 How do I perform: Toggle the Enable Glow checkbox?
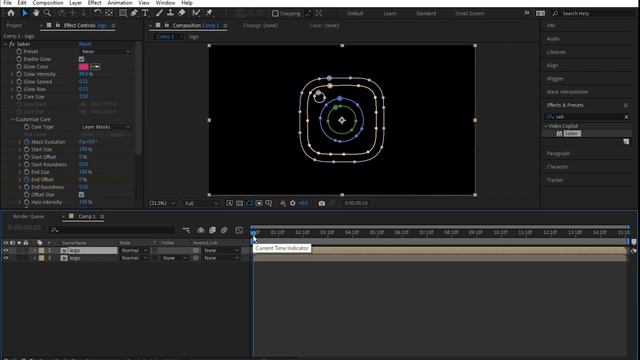pos(82,59)
